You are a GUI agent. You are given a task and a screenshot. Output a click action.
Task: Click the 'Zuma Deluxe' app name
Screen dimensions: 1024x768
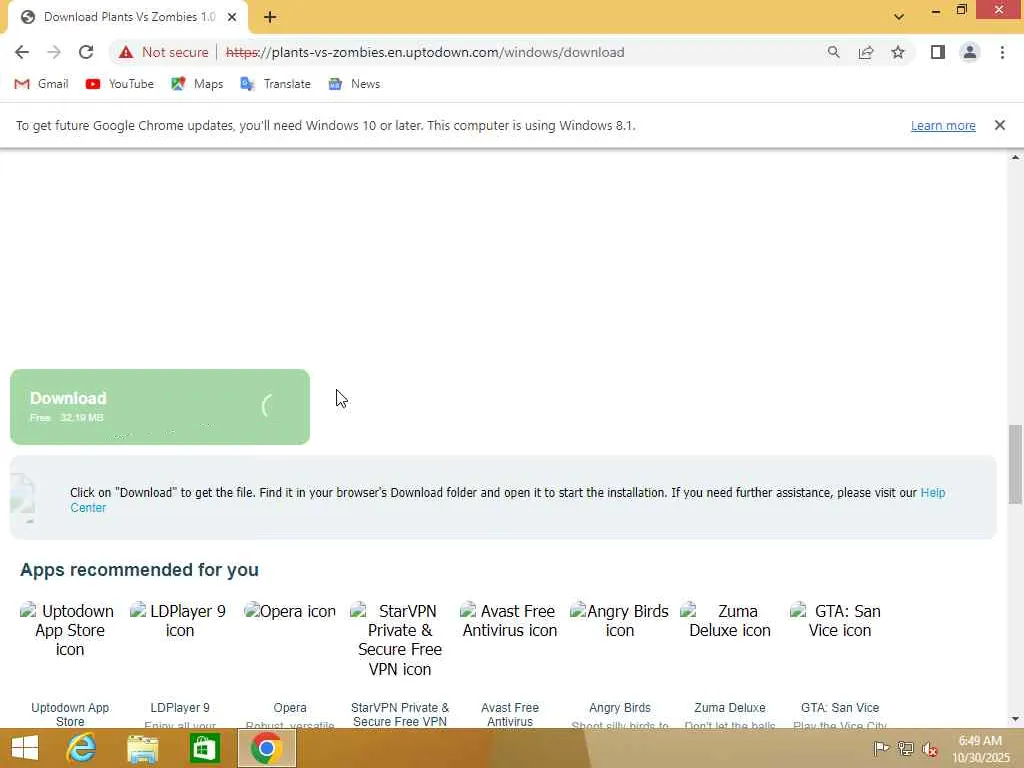[x=730, y=708]
